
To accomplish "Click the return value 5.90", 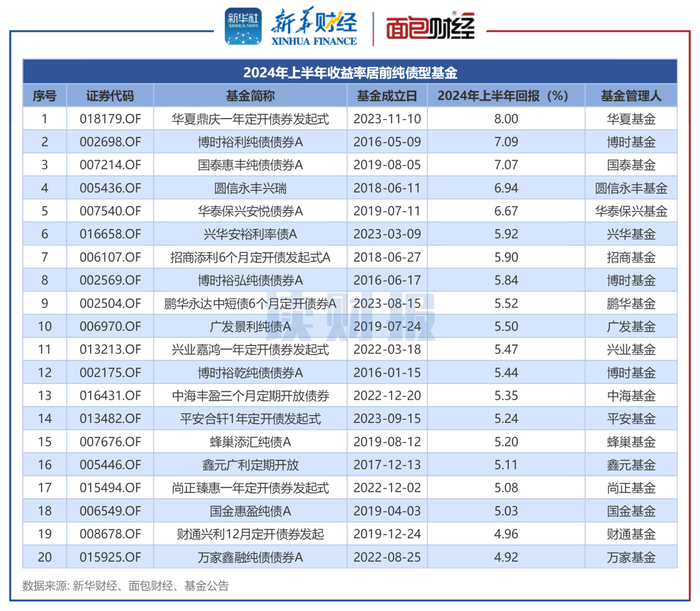I will (506, 257).
